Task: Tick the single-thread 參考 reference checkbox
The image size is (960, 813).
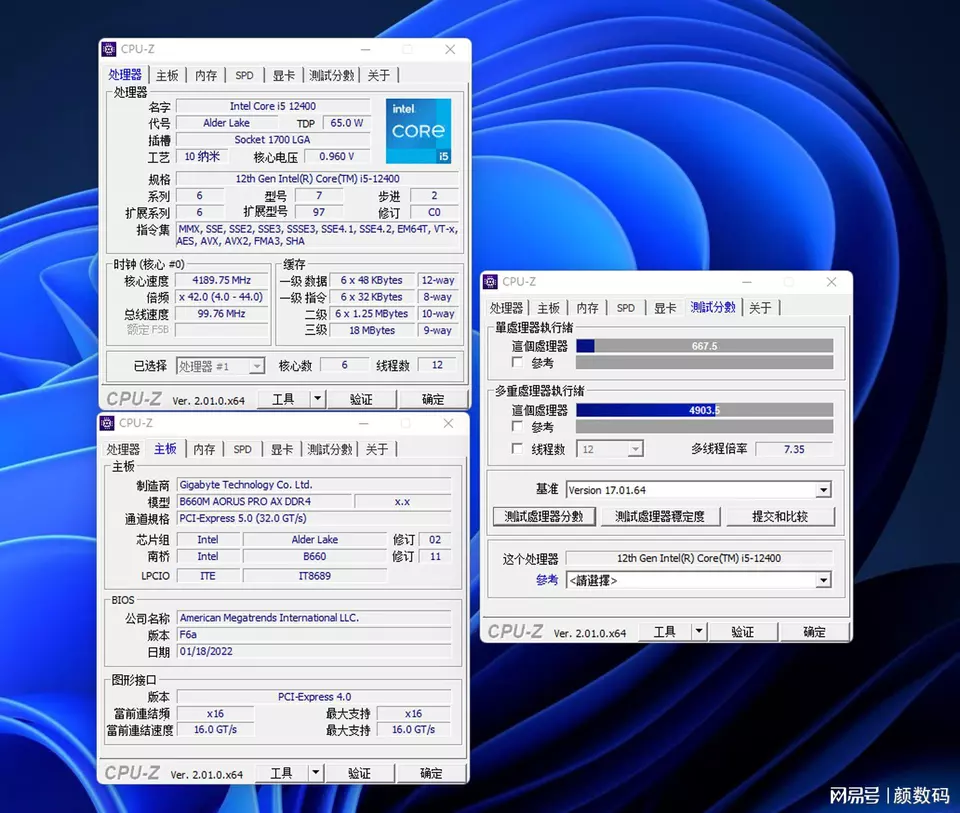Action: point(517,362)
